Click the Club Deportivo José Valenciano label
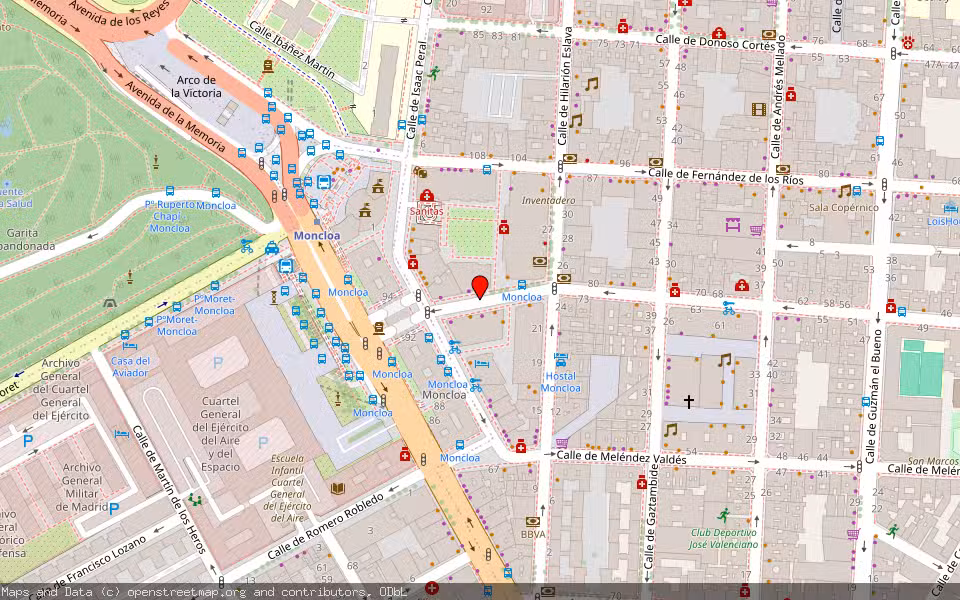Viewport: 960px width, 600px height. [724, 538]
